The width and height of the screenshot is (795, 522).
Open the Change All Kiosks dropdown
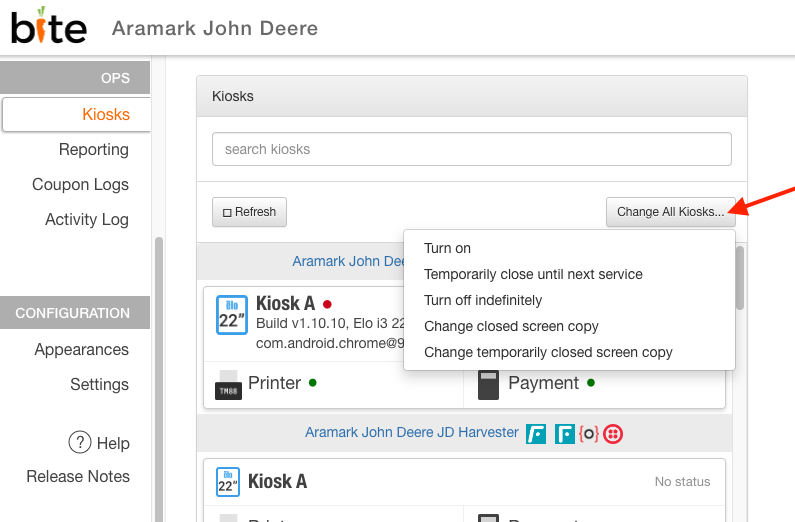pos(670,212)
